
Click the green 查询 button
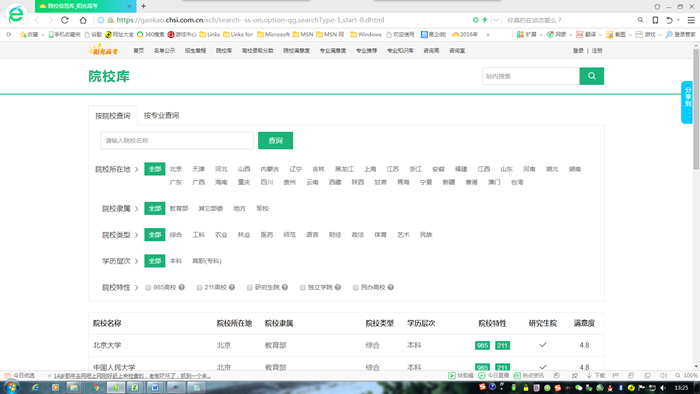point(275,141)
